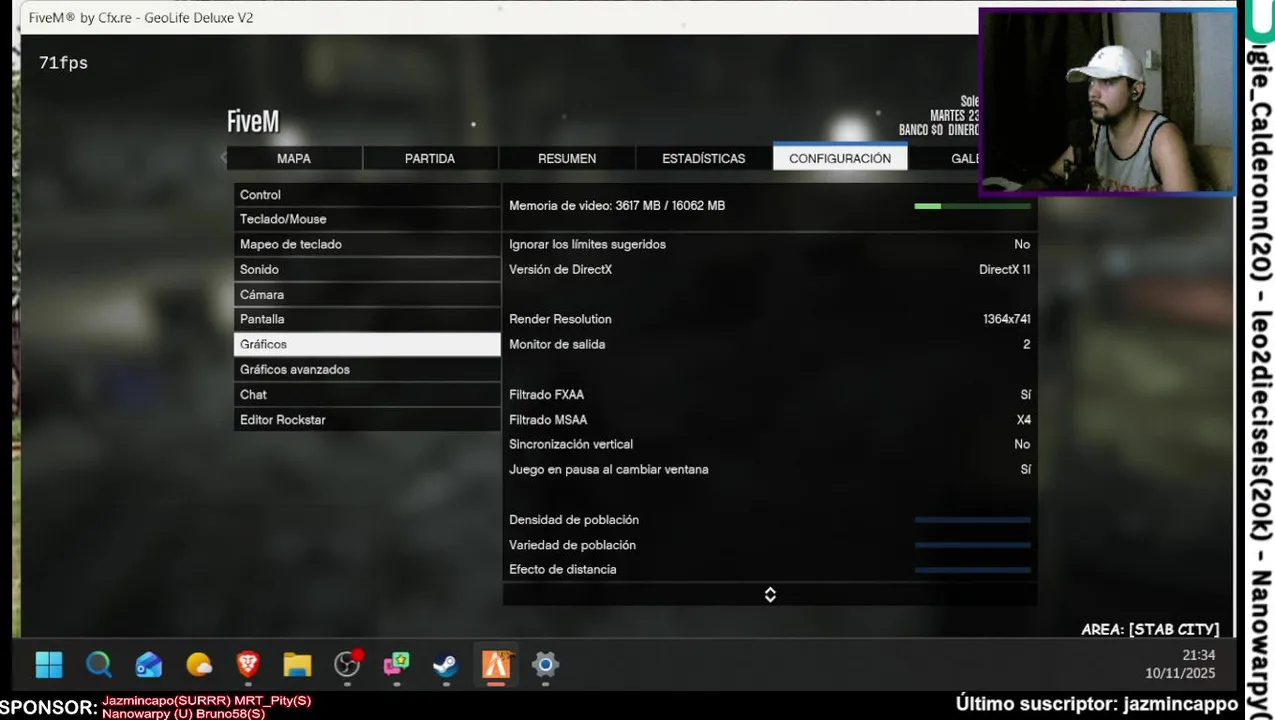Open the Windows Start menu
Screen dimensions: 1275x720
[x=49, y=664]
